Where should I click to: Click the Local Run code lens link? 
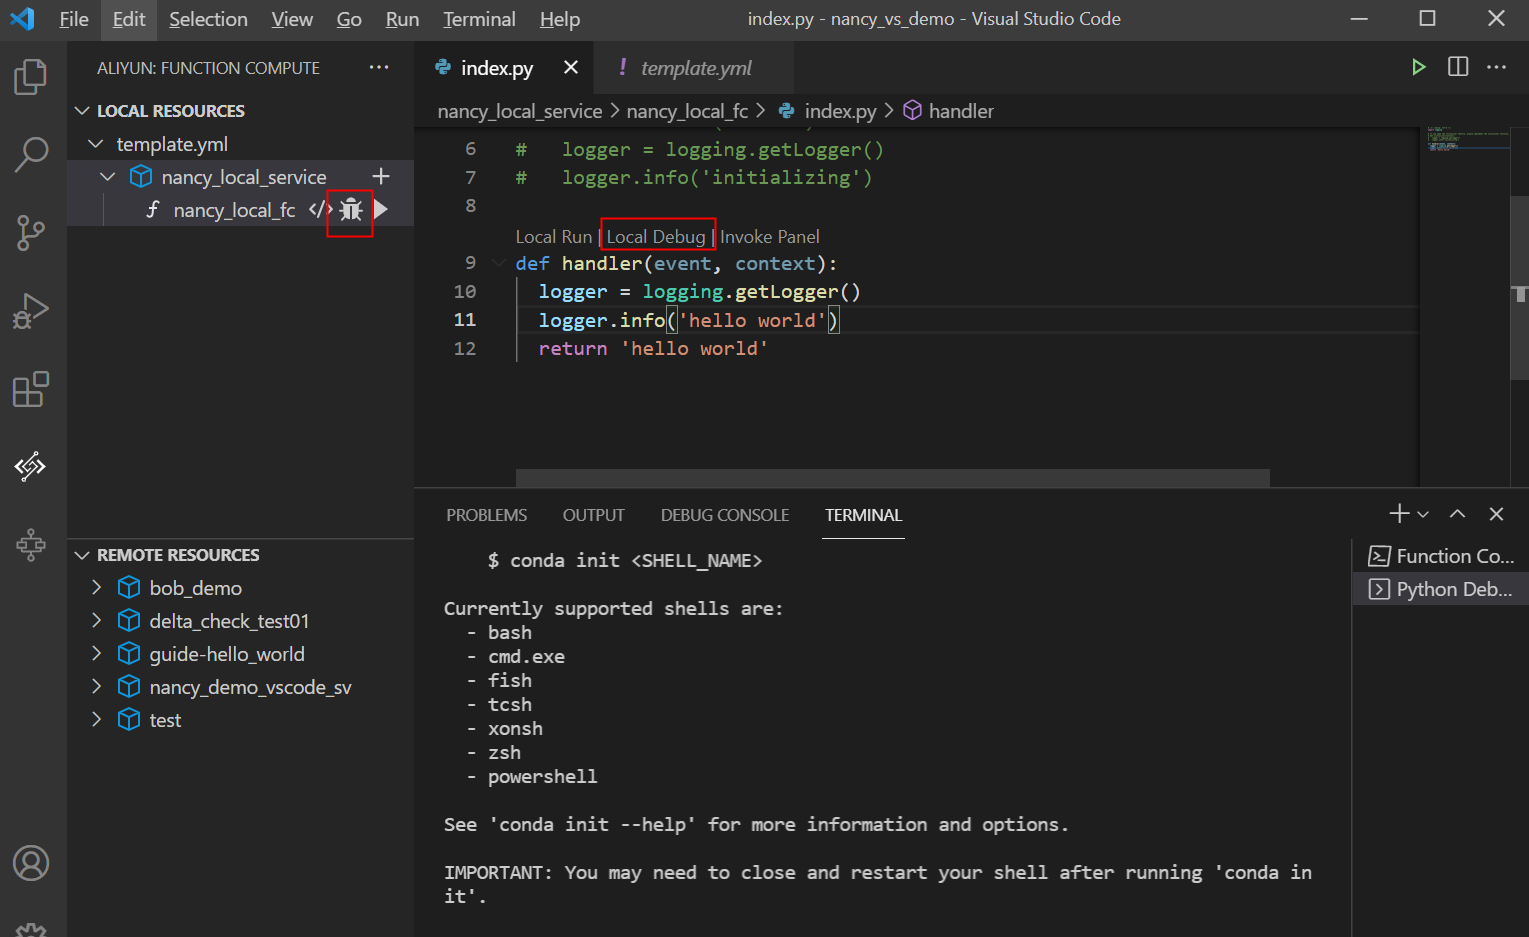click(554, 237)
